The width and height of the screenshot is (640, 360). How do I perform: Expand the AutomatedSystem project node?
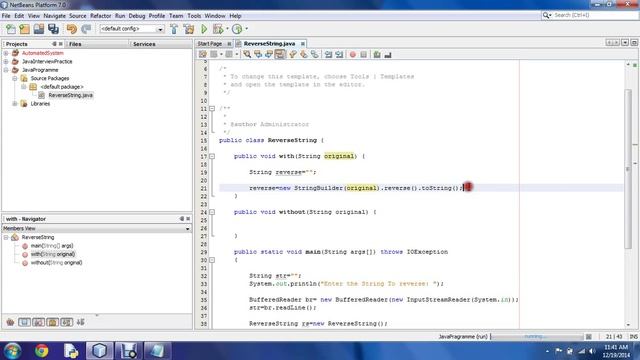tap(6, 53)
